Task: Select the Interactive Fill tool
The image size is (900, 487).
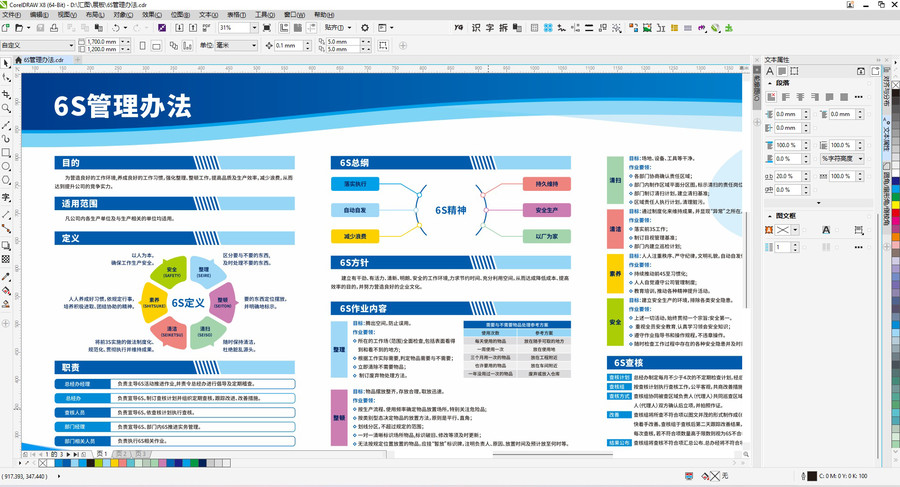Action: click(x=6, y=291)
